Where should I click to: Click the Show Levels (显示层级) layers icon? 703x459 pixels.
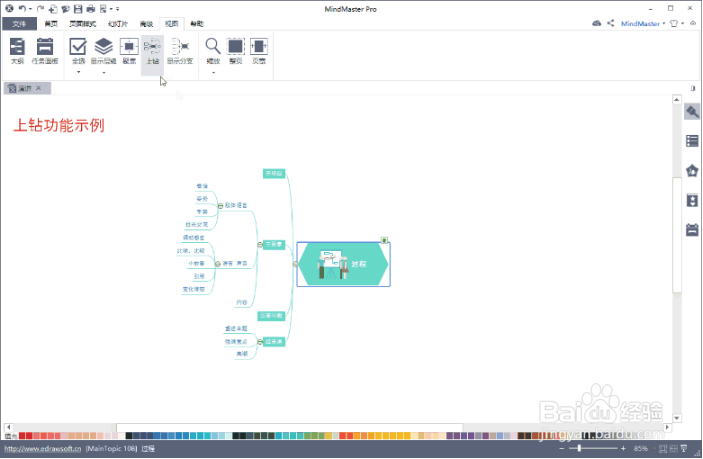pos(104,47)
